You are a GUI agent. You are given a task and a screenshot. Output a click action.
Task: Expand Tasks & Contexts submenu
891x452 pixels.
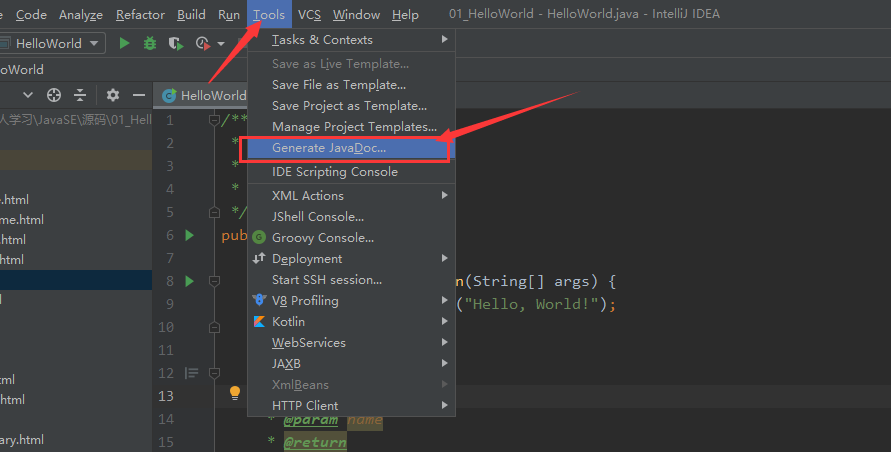[351, 40]
